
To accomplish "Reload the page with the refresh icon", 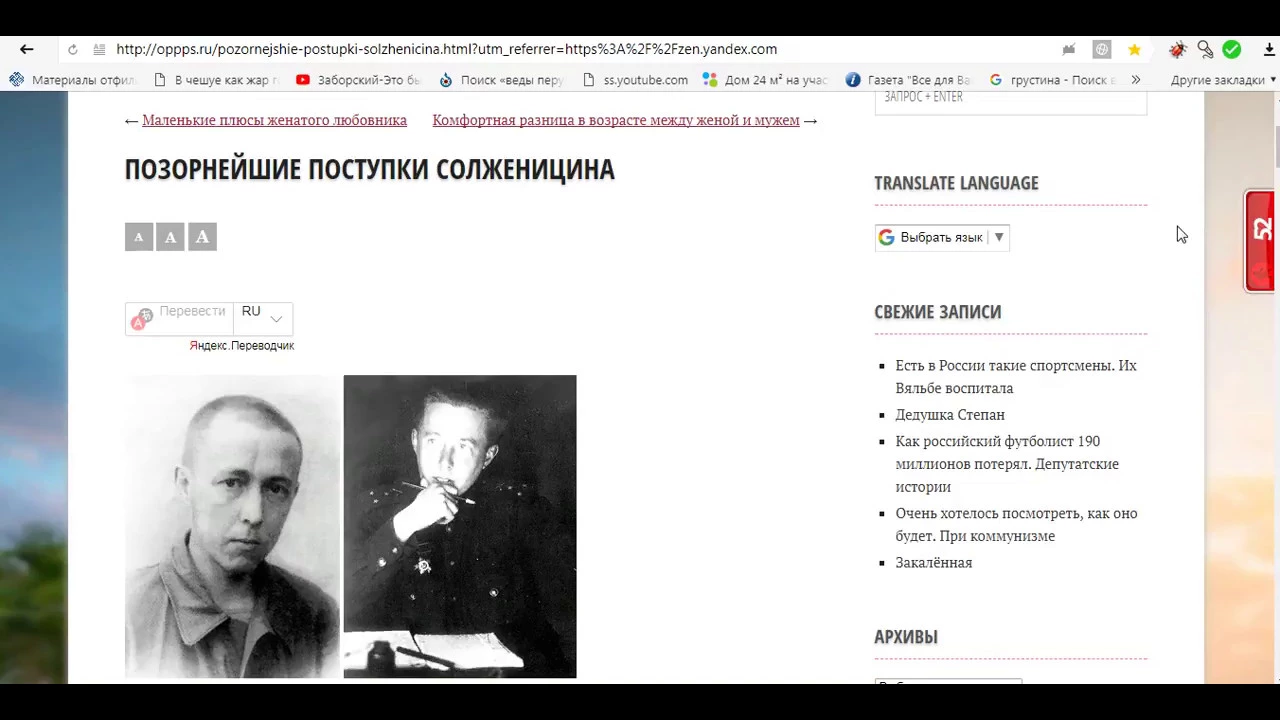I will (x=73, y=49).
